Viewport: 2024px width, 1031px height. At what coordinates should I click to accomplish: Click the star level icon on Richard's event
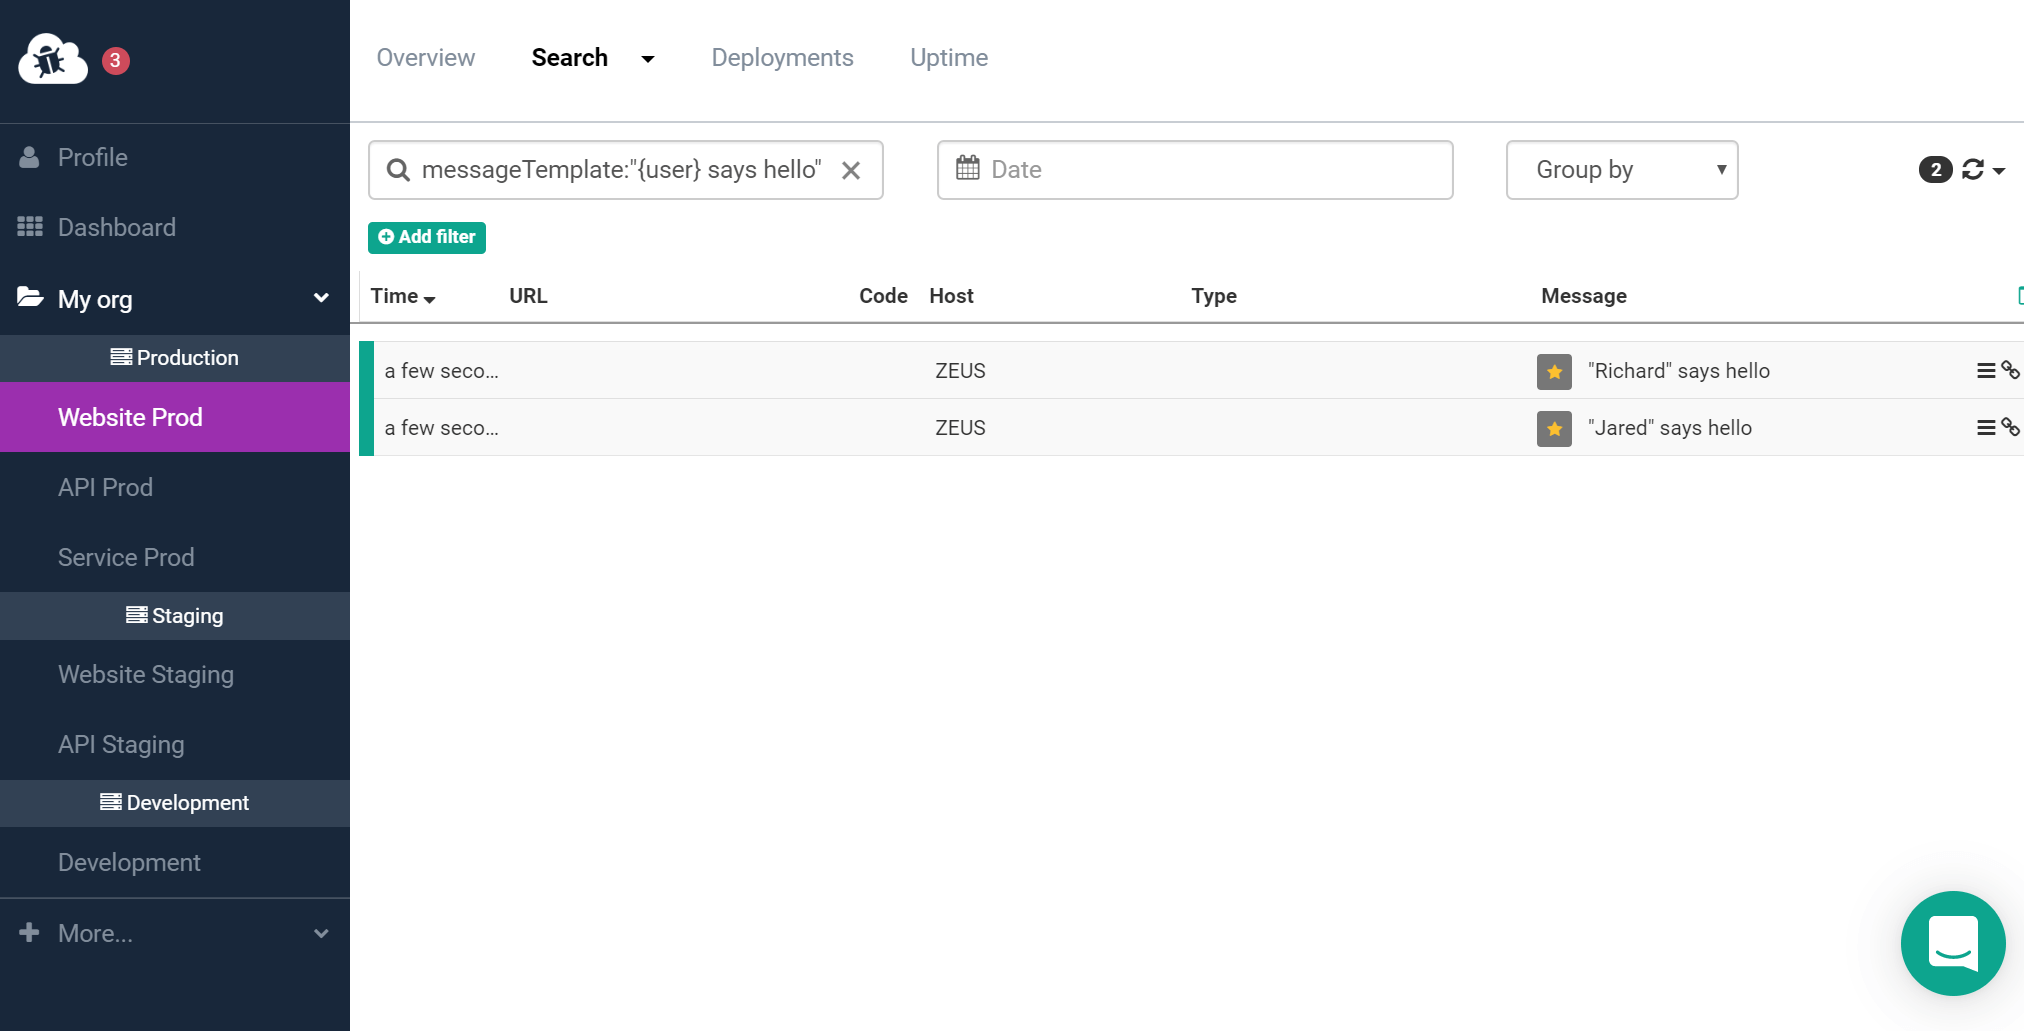(x=1553, y=371)
